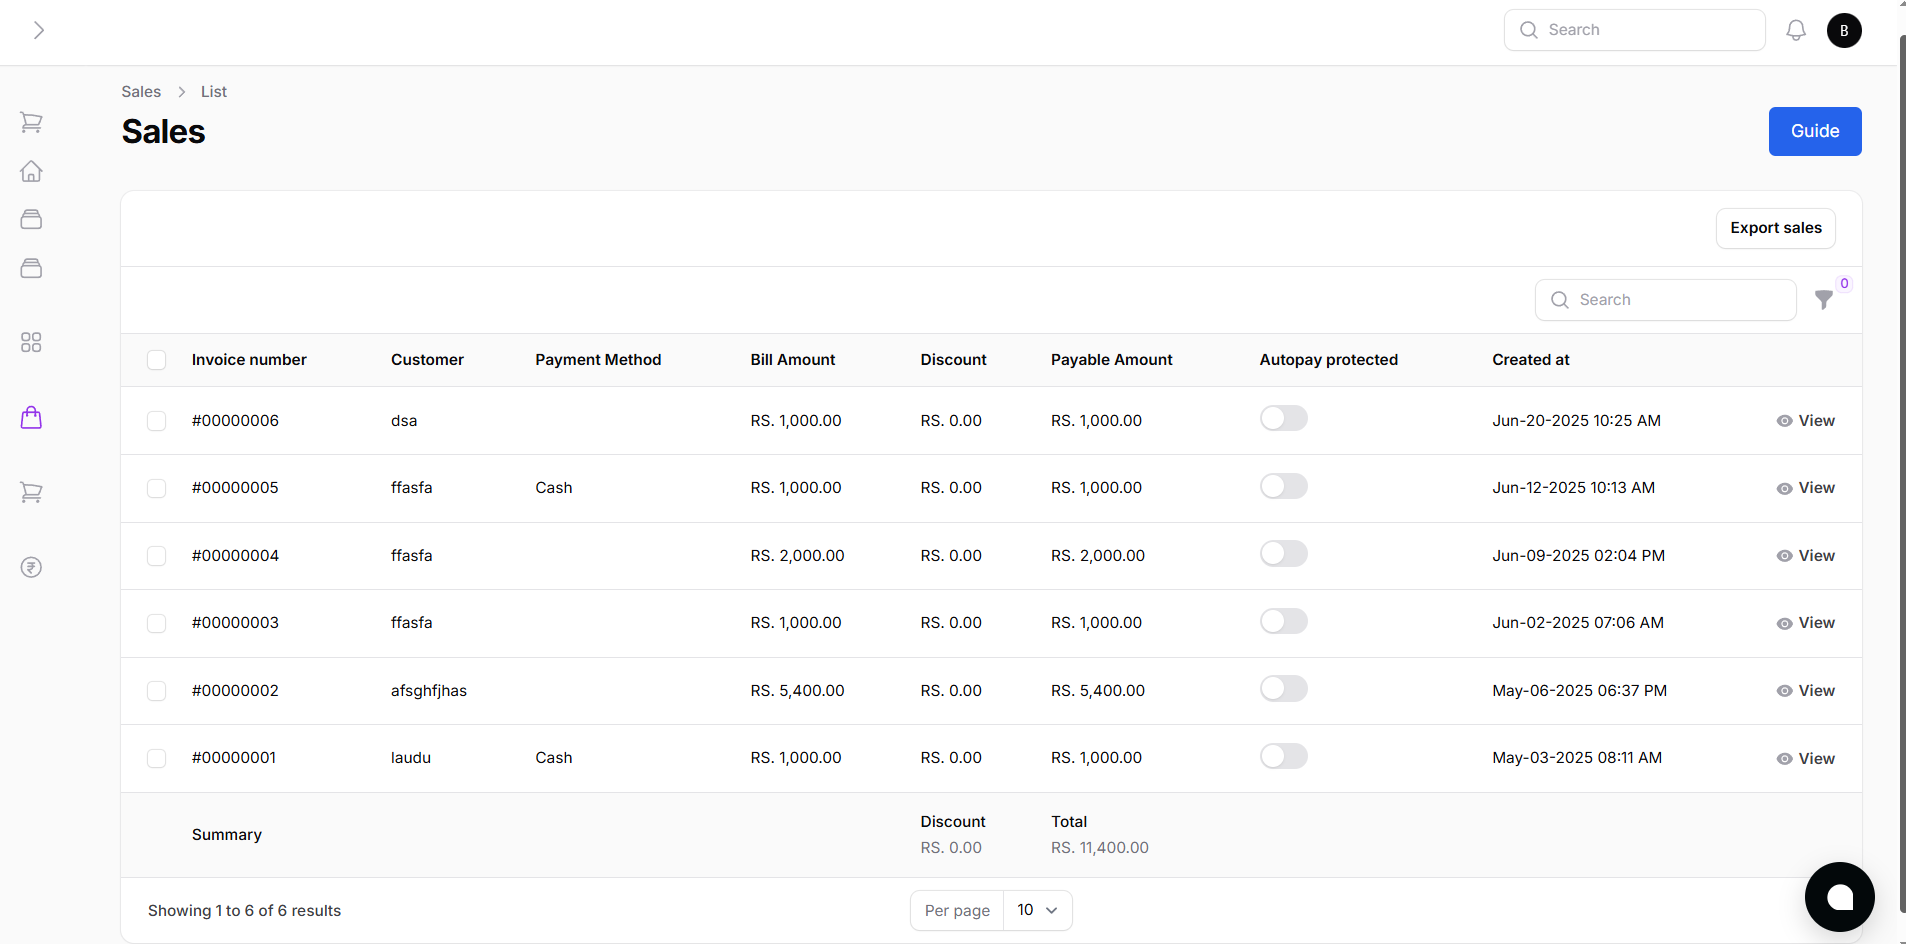
Task: Click date Jun-20-2025 10:25 AM
Action: pyautogui.click(x=1577, y=421)
